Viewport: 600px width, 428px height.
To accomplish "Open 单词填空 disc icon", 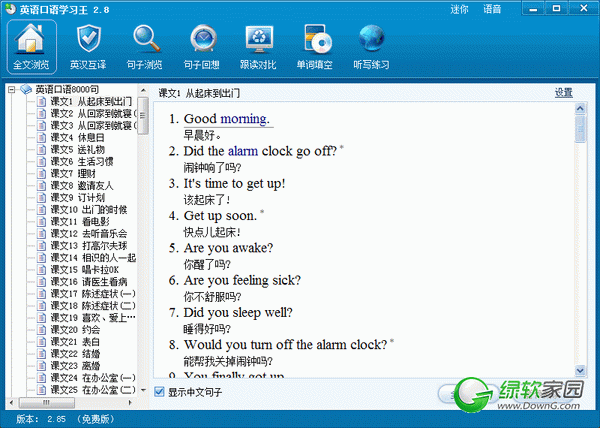I will (x=315, y=46).
